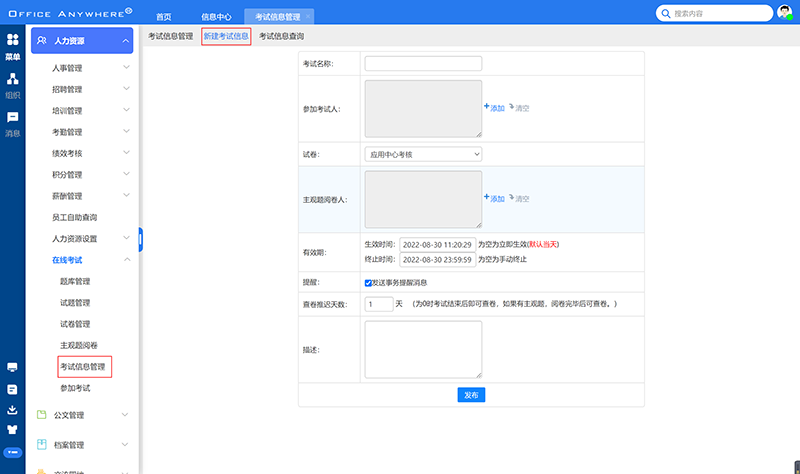This screenshot has width=800, height=474.
Task: Click the blue pill more button in the sidebar
Action: 13,452
